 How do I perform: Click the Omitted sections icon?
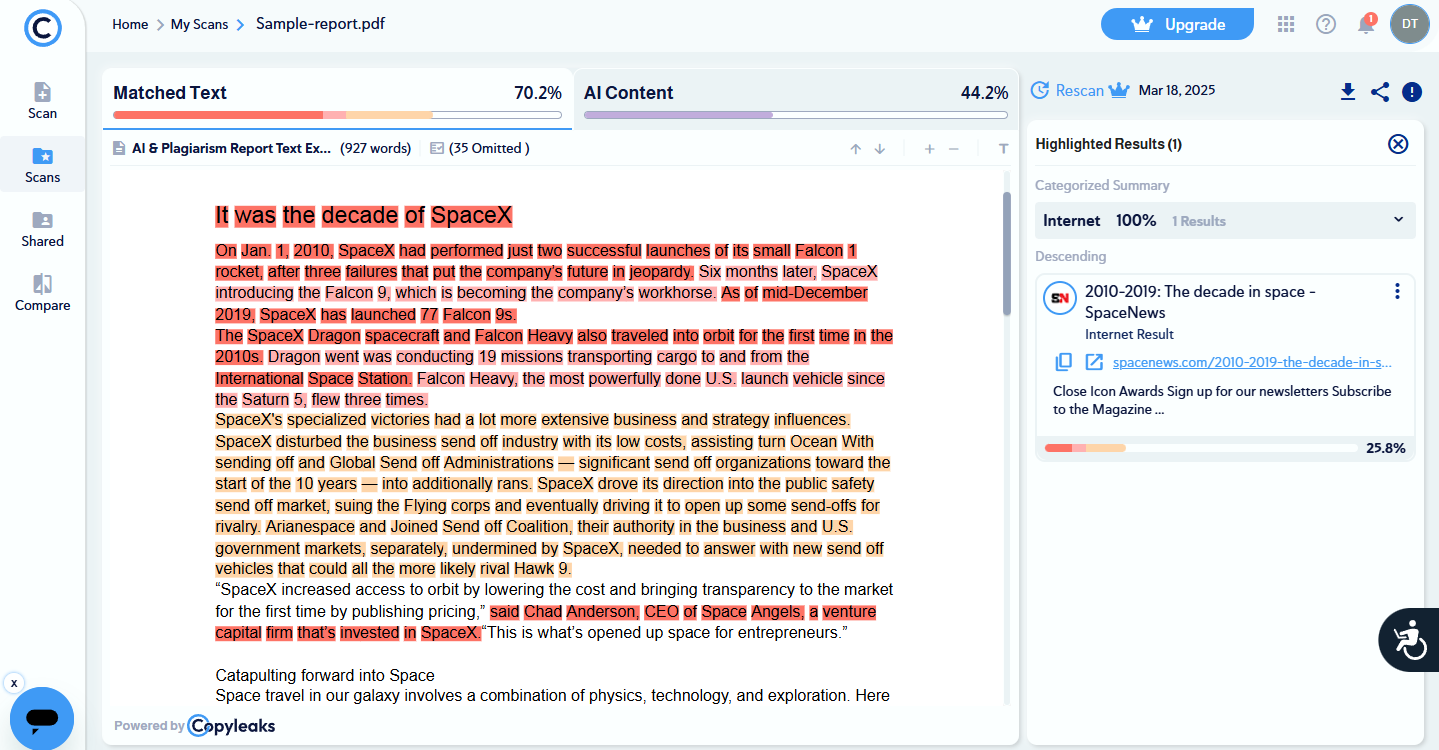436,148
